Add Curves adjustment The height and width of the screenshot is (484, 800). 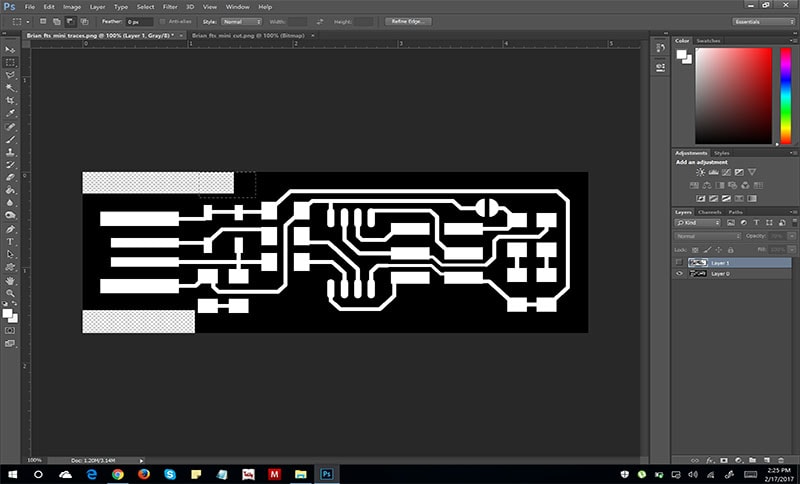click(726, 172)
